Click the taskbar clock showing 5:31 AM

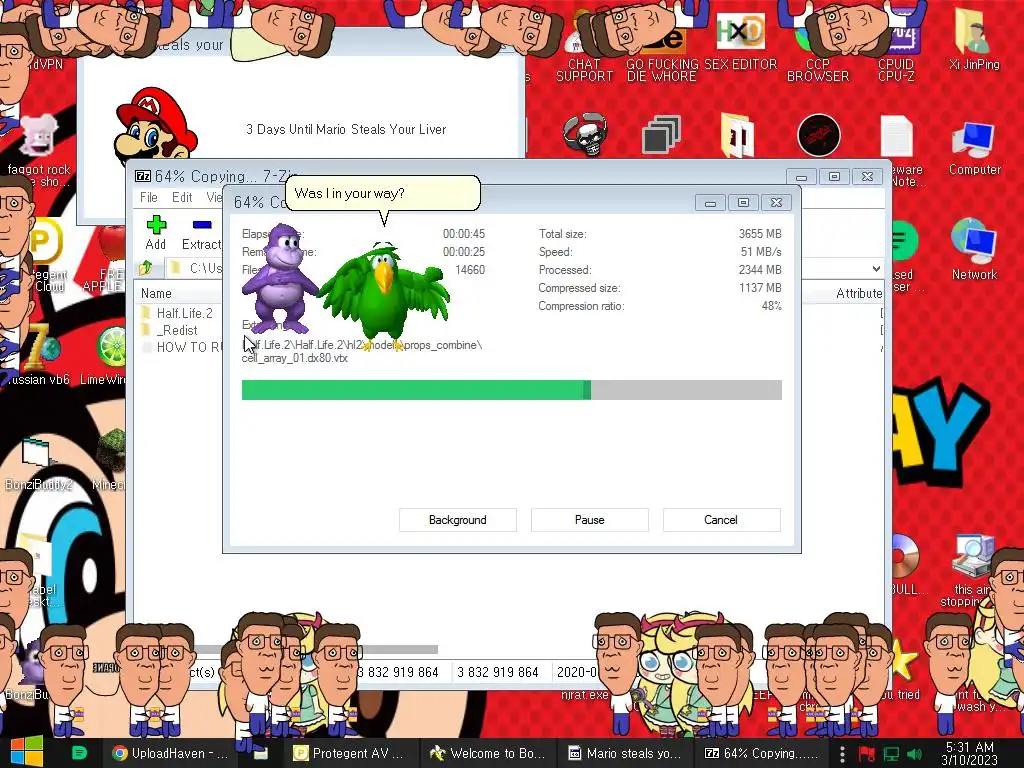tap(970, 753)
